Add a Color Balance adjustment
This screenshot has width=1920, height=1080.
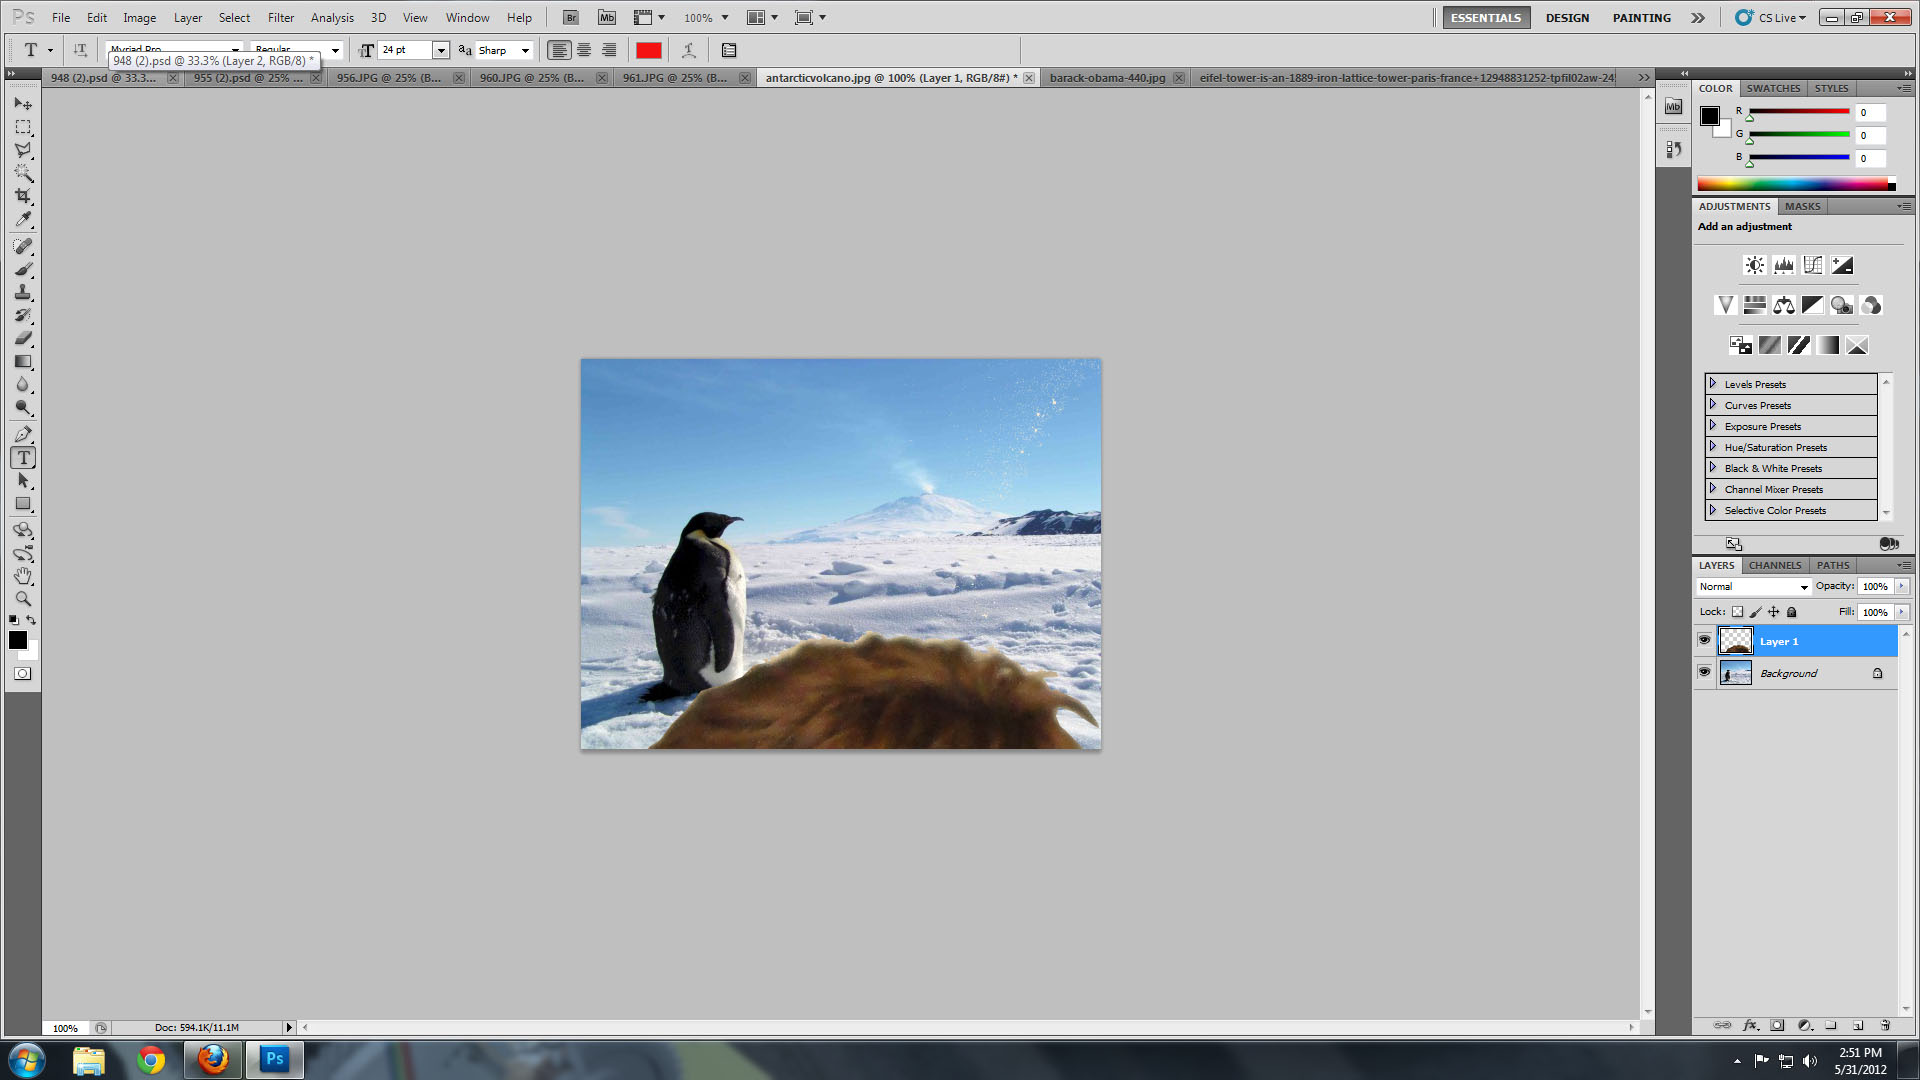(1784, 305)
